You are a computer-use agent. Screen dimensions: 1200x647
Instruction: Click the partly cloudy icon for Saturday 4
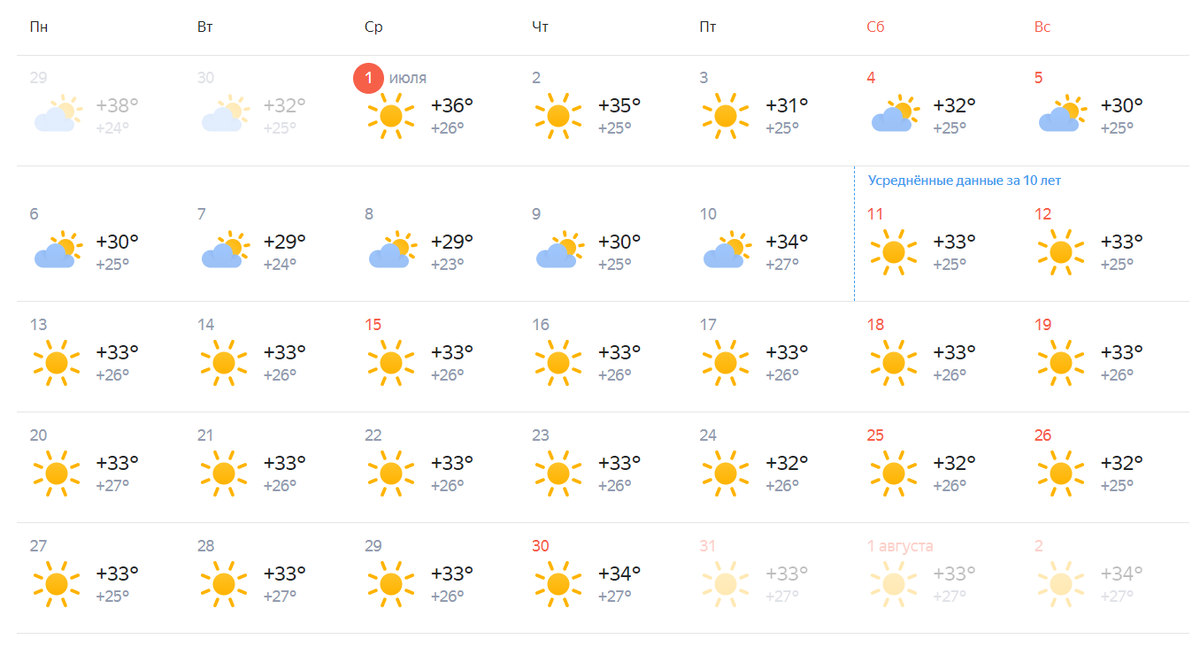pyautogui.click(x=894, y=116)
